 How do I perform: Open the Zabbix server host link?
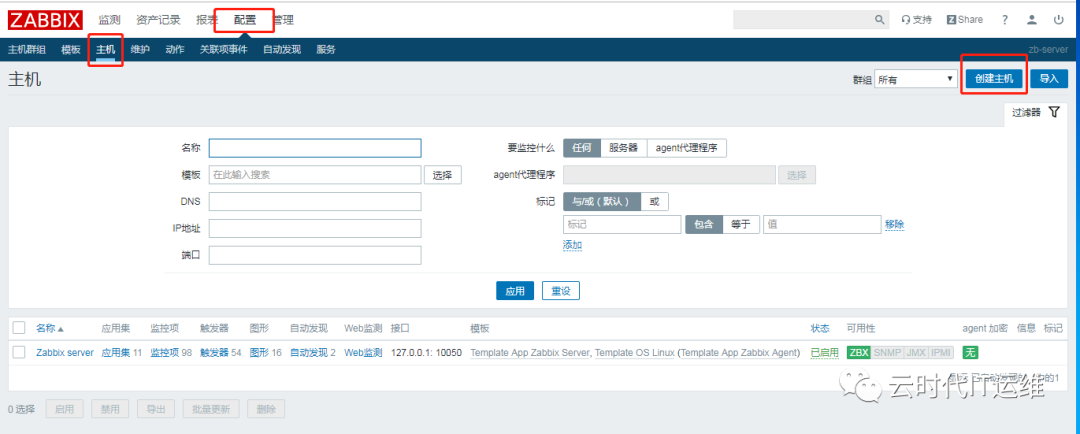pos(65,353)
